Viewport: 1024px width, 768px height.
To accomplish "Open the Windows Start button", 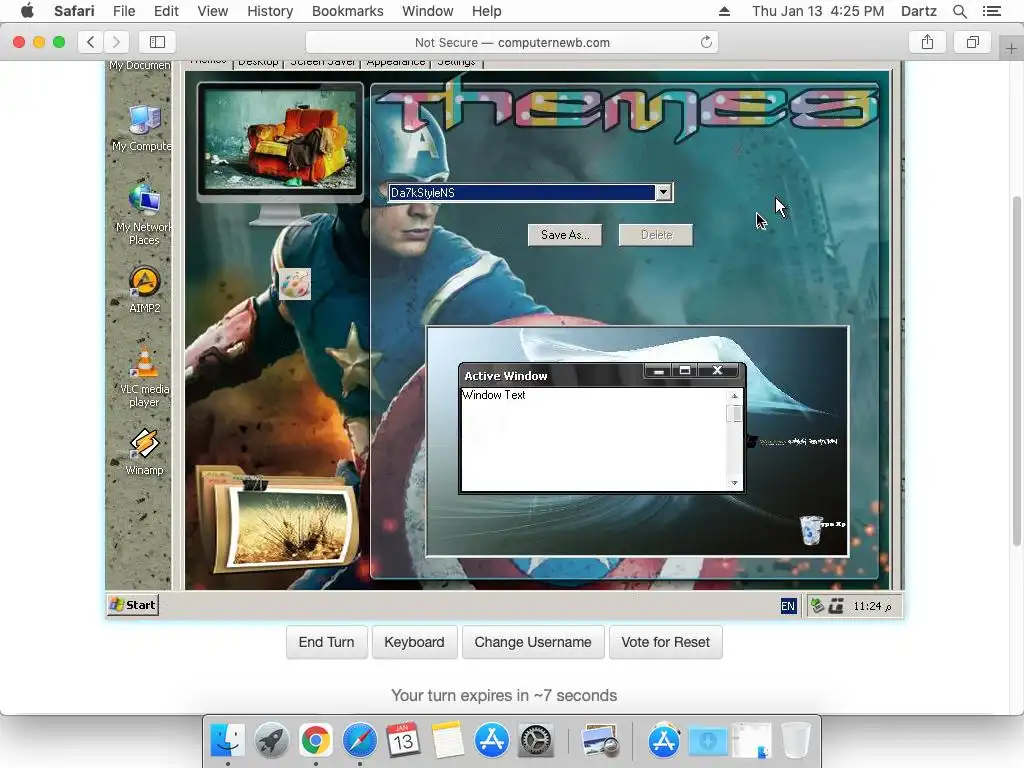I will click(x=133, y=605).
